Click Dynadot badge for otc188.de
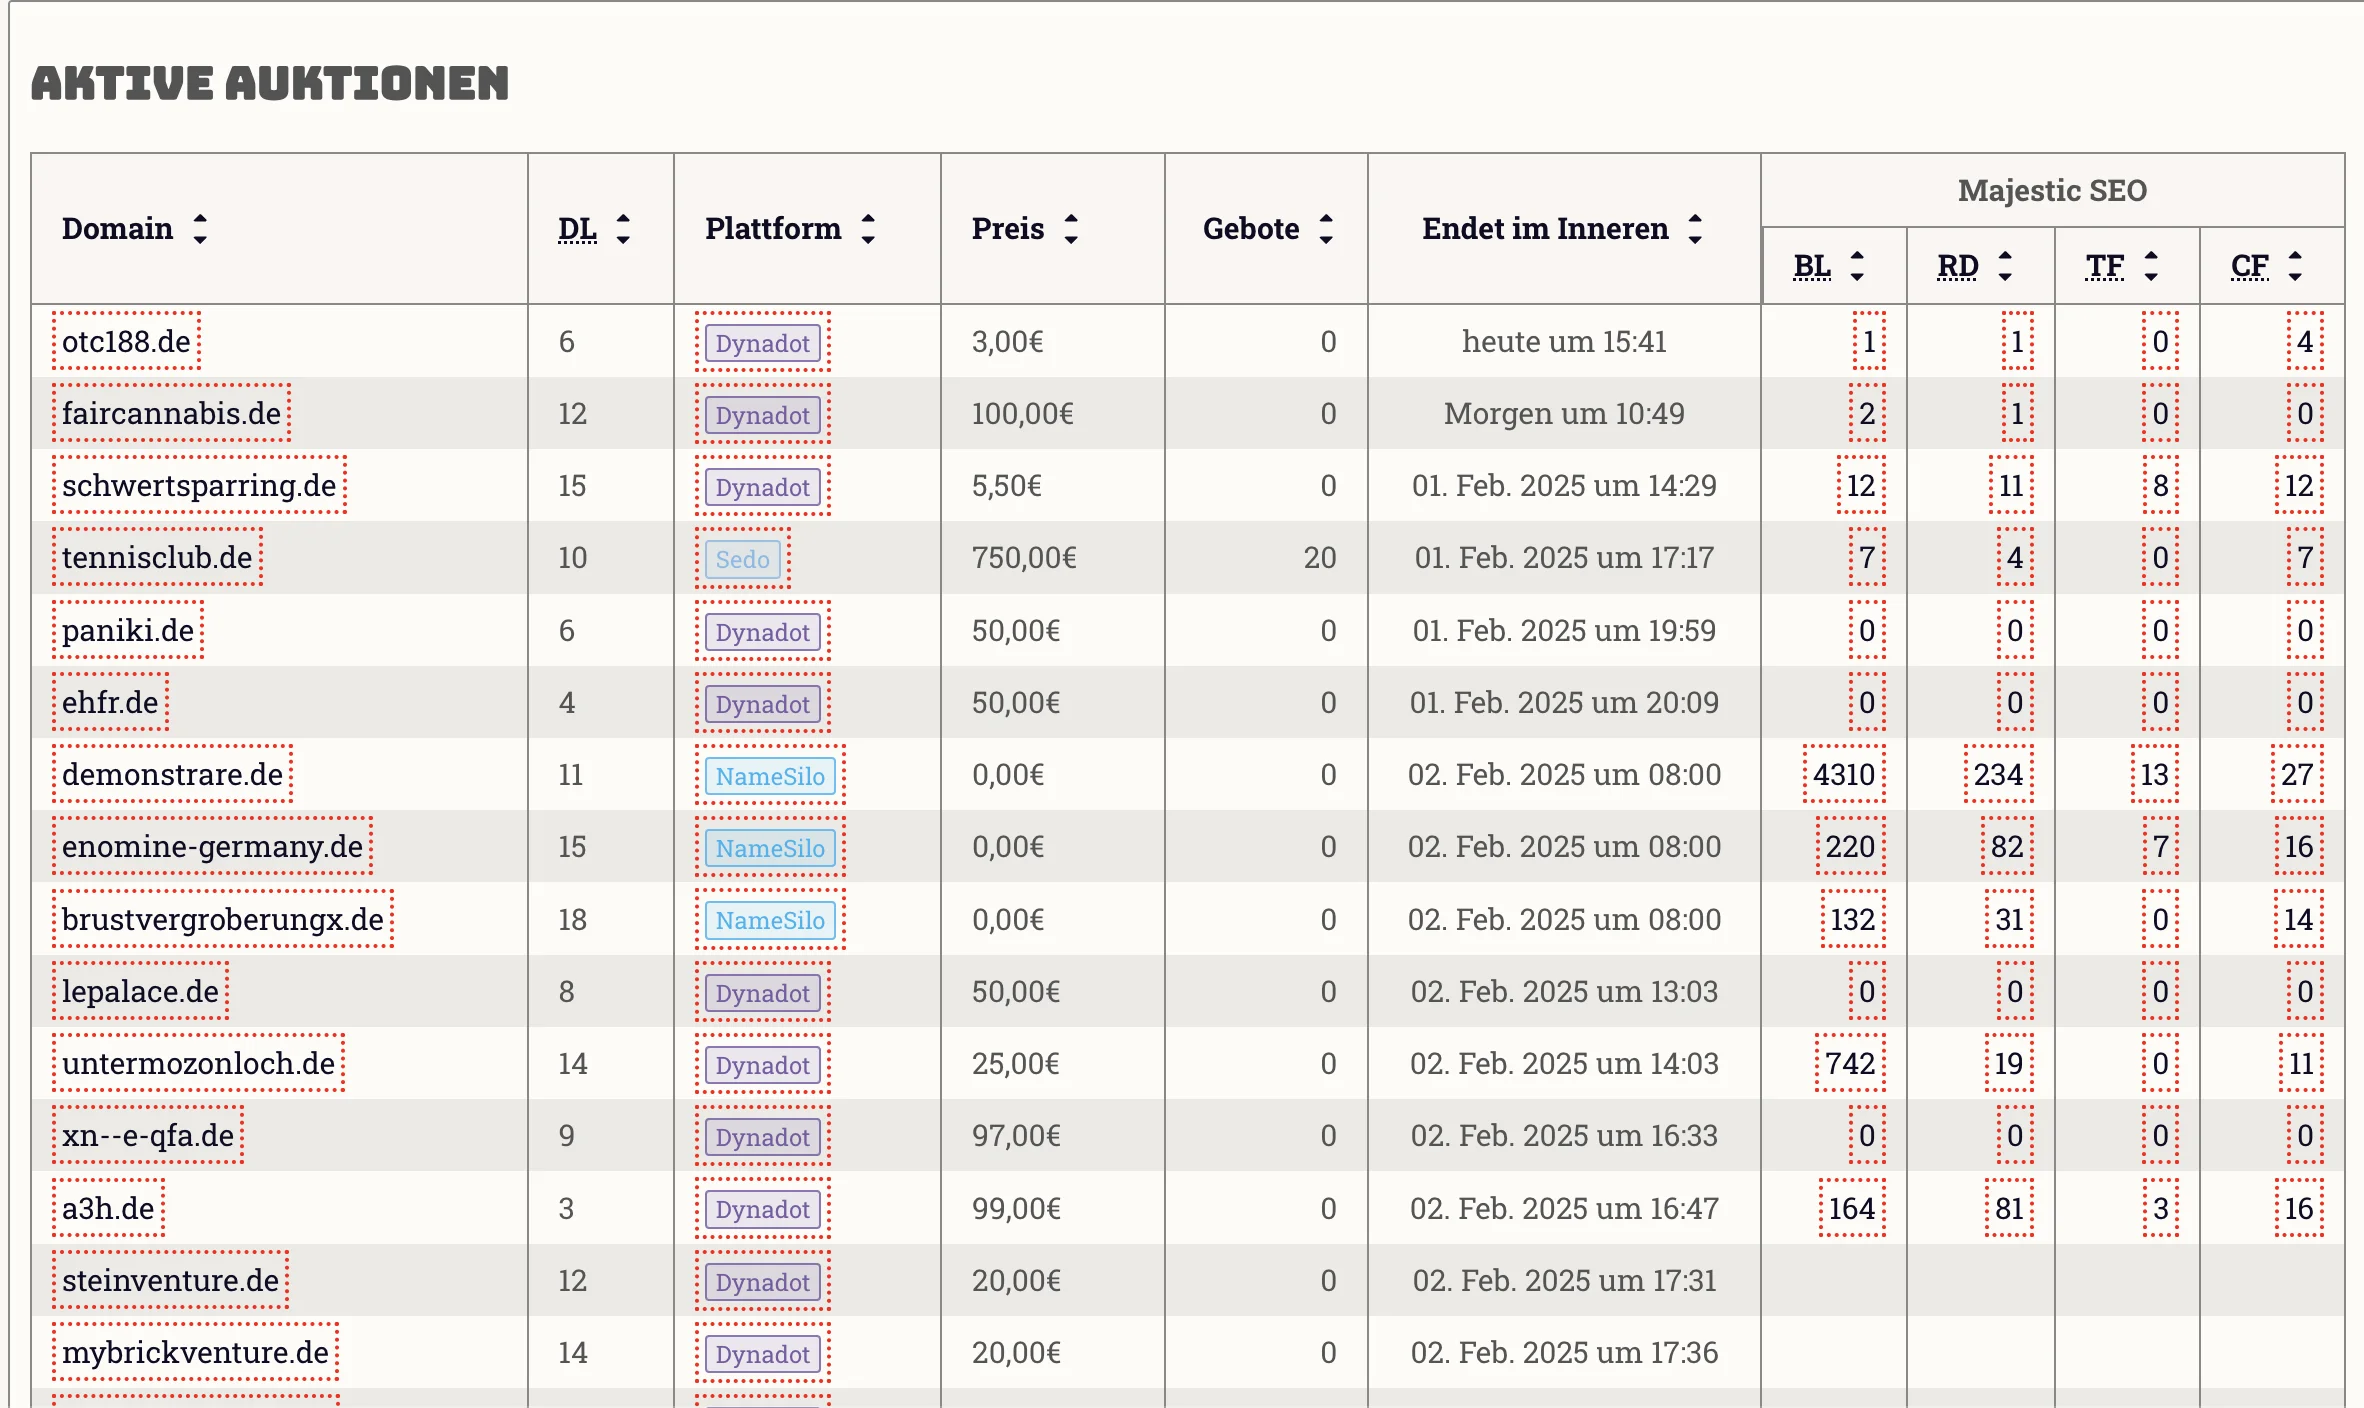This screenshot has height=1408, width=2364. click(x=763, y=343)
